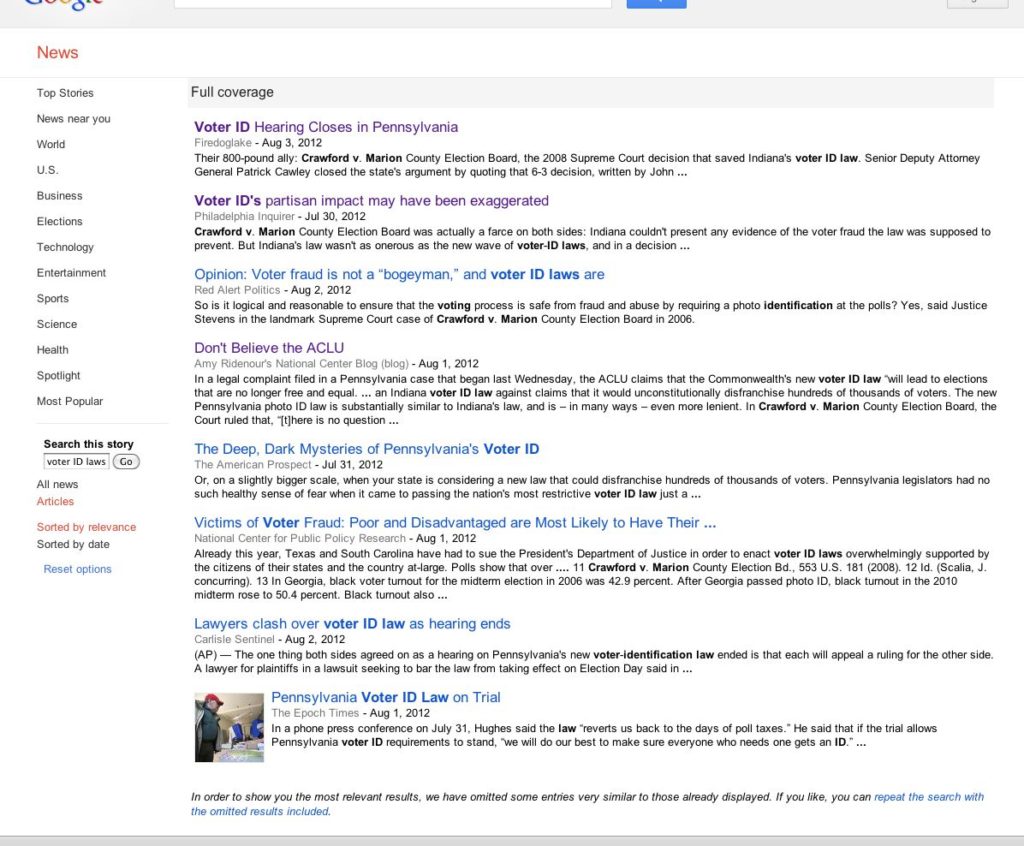Open 'Pennsylvania Voter ID Law on Trial' headline

pyautogui.click(x=386, y=698)
